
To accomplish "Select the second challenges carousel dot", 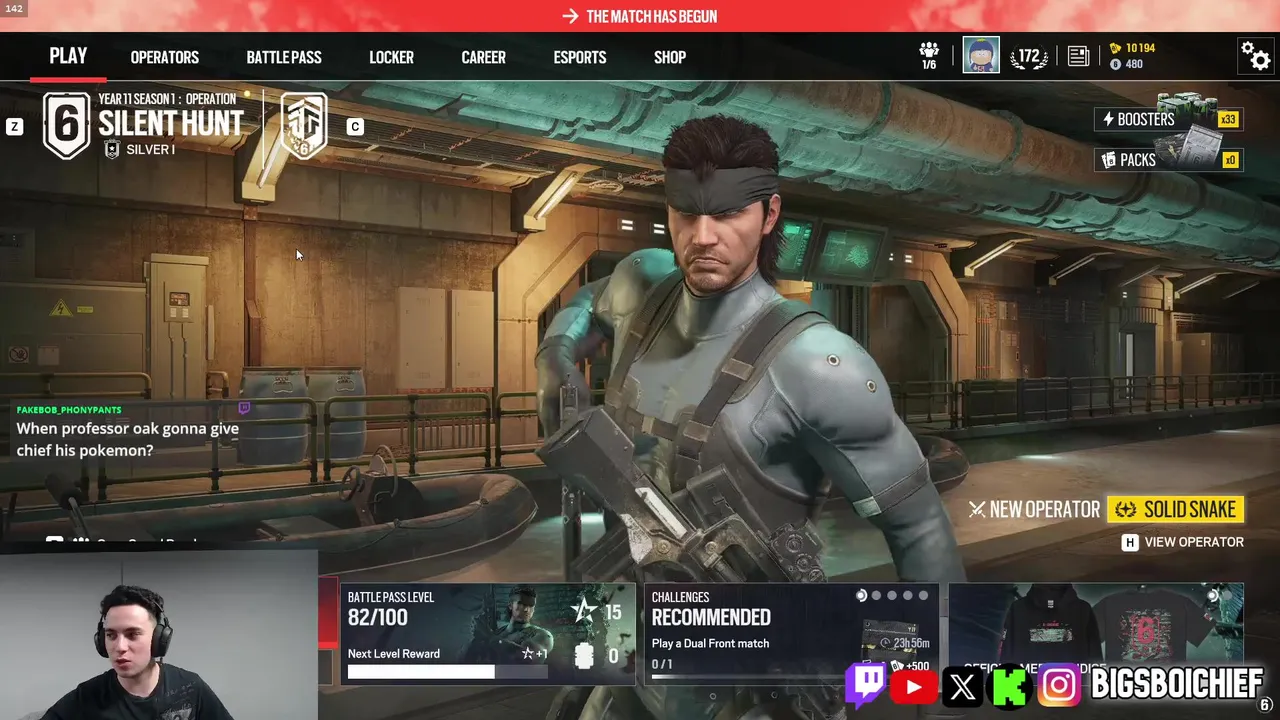I will pyautogui.click(x=877, y=596).
